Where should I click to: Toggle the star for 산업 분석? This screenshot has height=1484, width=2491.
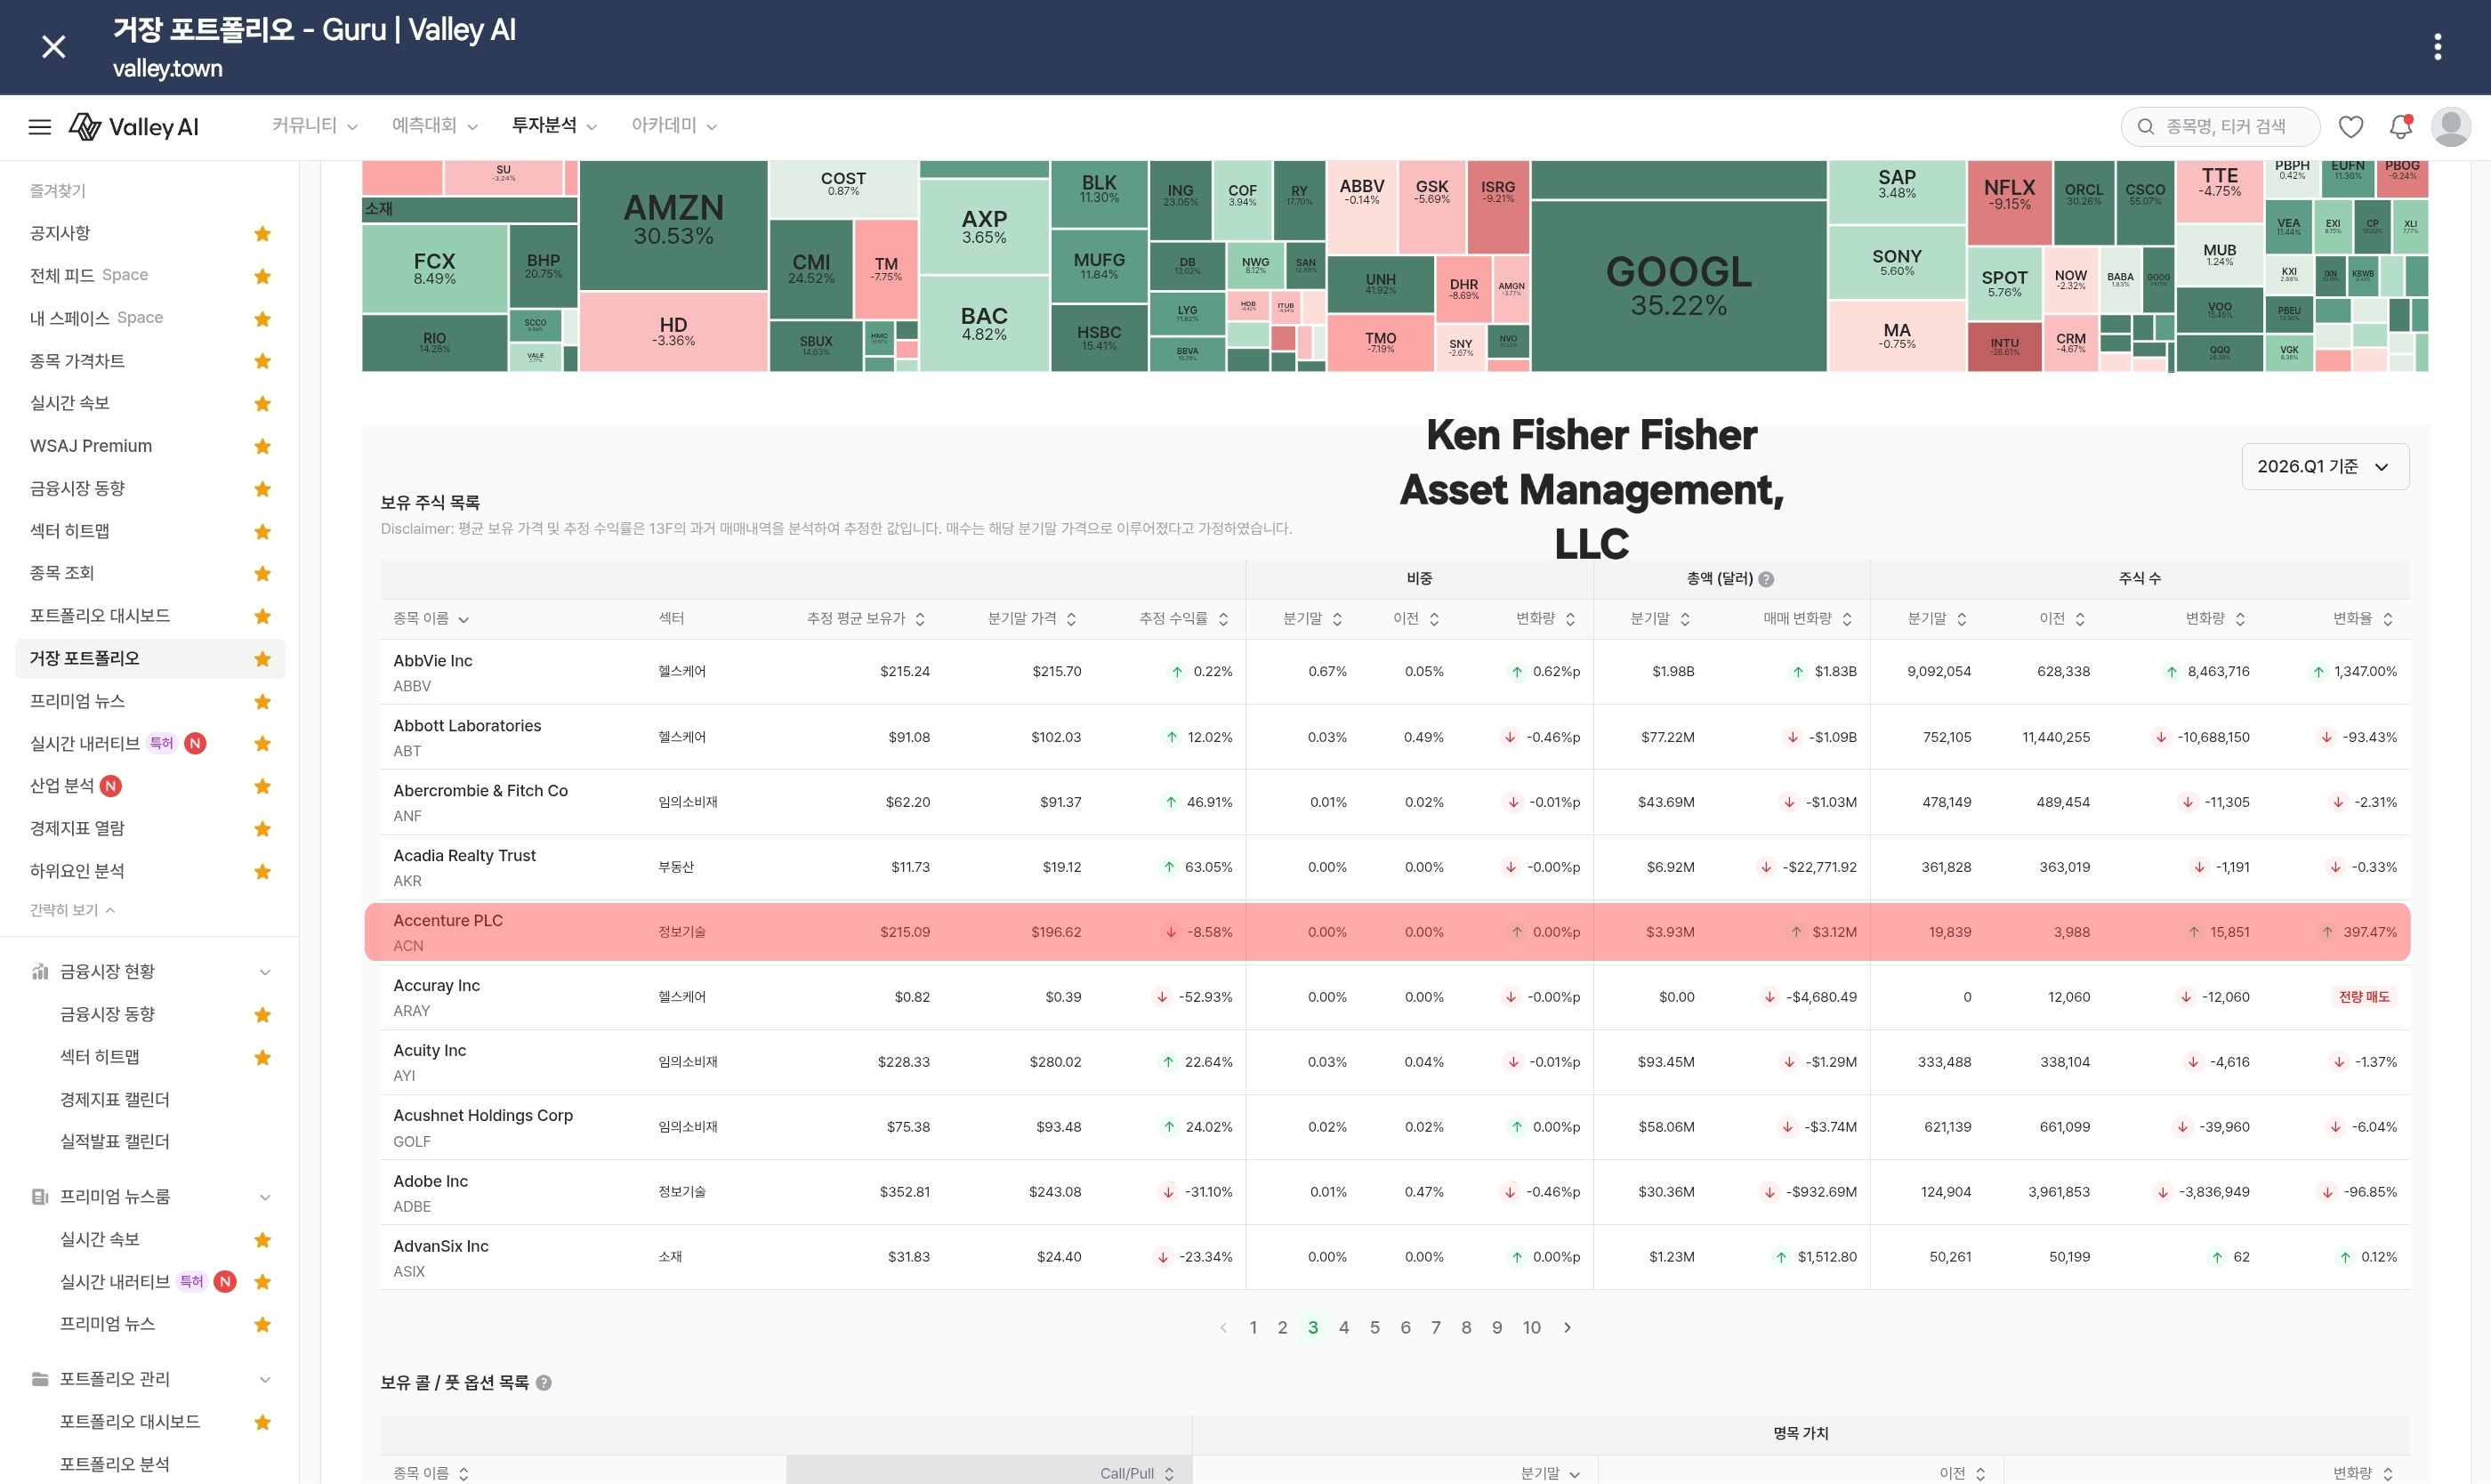click(263, 786)
